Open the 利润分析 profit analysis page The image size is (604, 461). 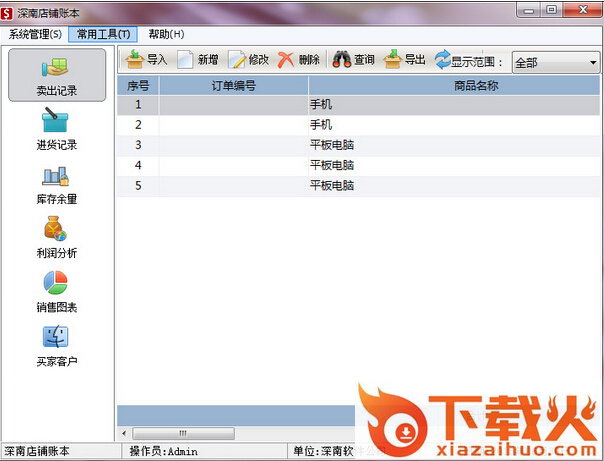(56, 239)
